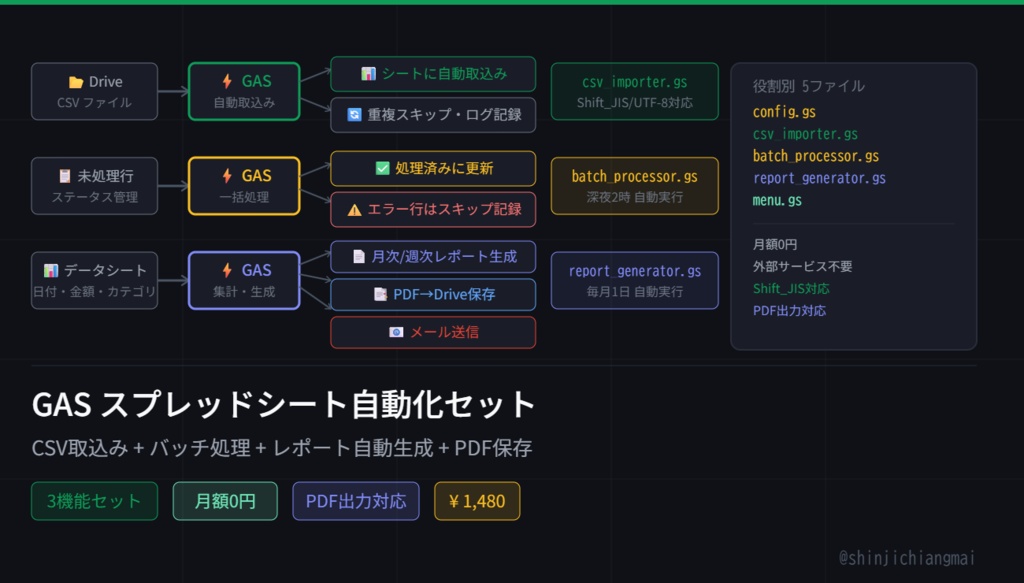Click the GAS スプレッドシート自動化セット title
This screenshot has height=583, width=1024.
click(x=283, y=404)
